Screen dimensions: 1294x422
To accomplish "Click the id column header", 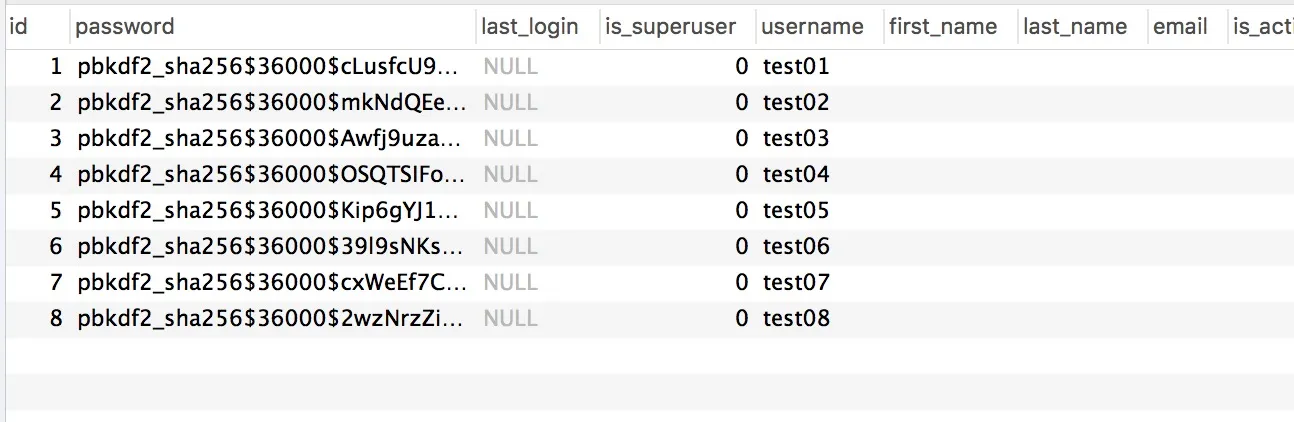I will pos(18,27).
